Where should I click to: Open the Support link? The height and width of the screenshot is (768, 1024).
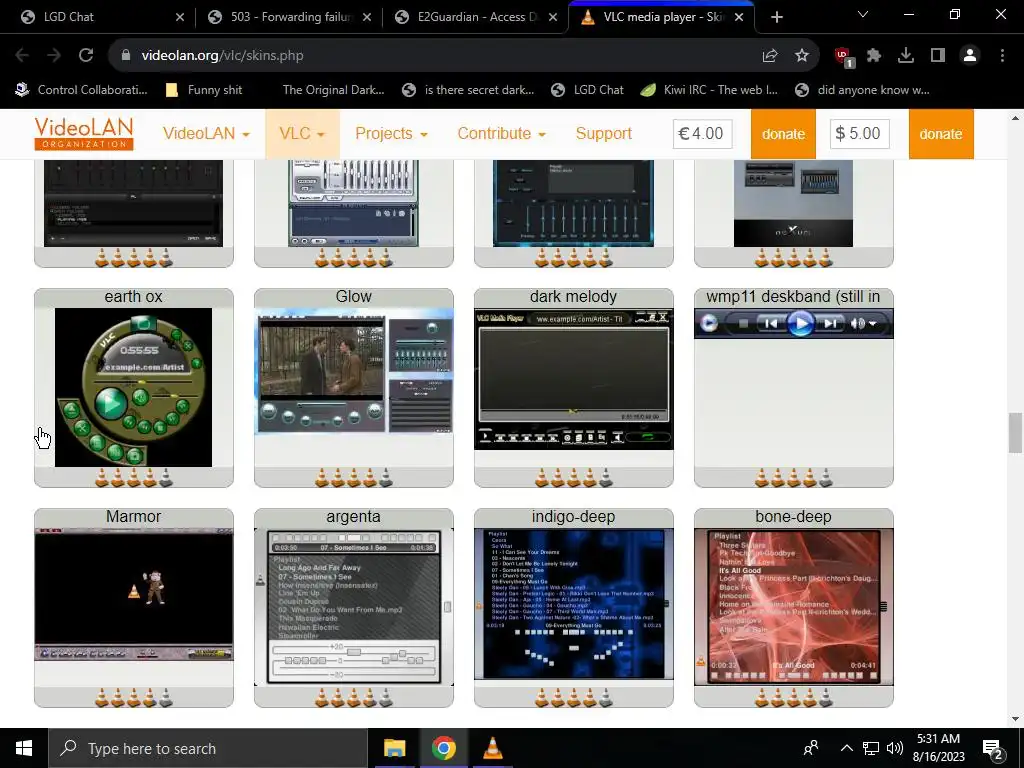pos(603,133)
